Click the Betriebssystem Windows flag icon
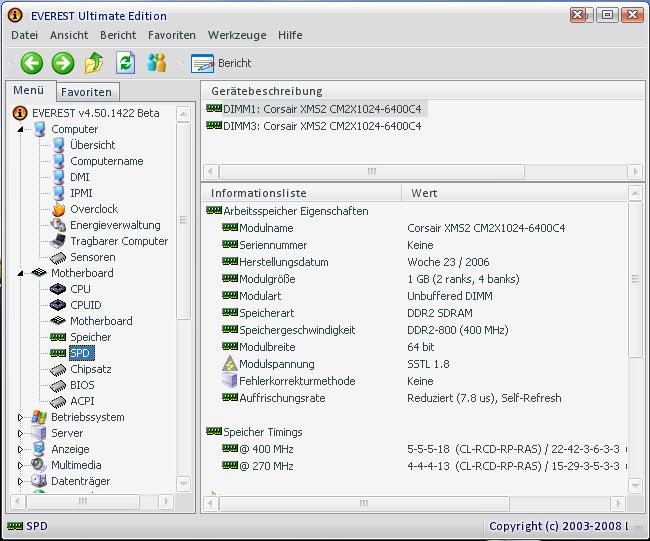This screenshot has width=650, height=541. [x=39, y=417]
